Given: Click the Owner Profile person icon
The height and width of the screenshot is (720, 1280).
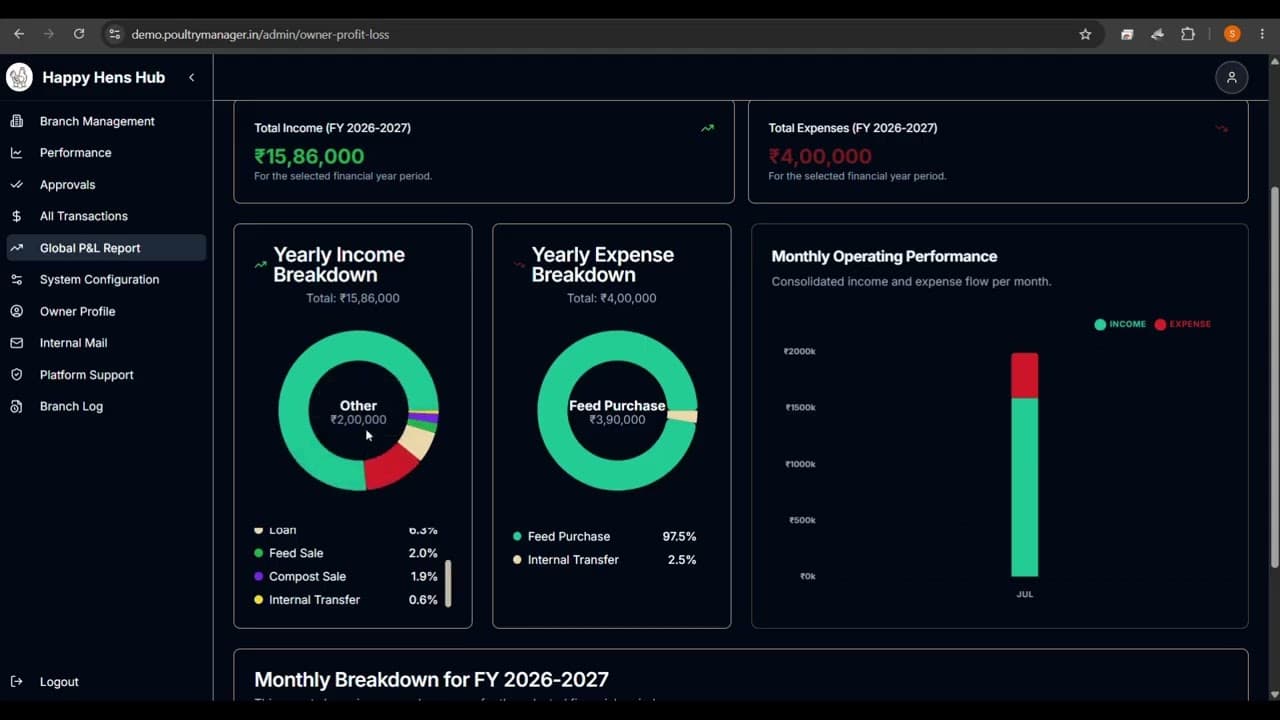Looking at the screenshot, I should click(x=16, y=311).
